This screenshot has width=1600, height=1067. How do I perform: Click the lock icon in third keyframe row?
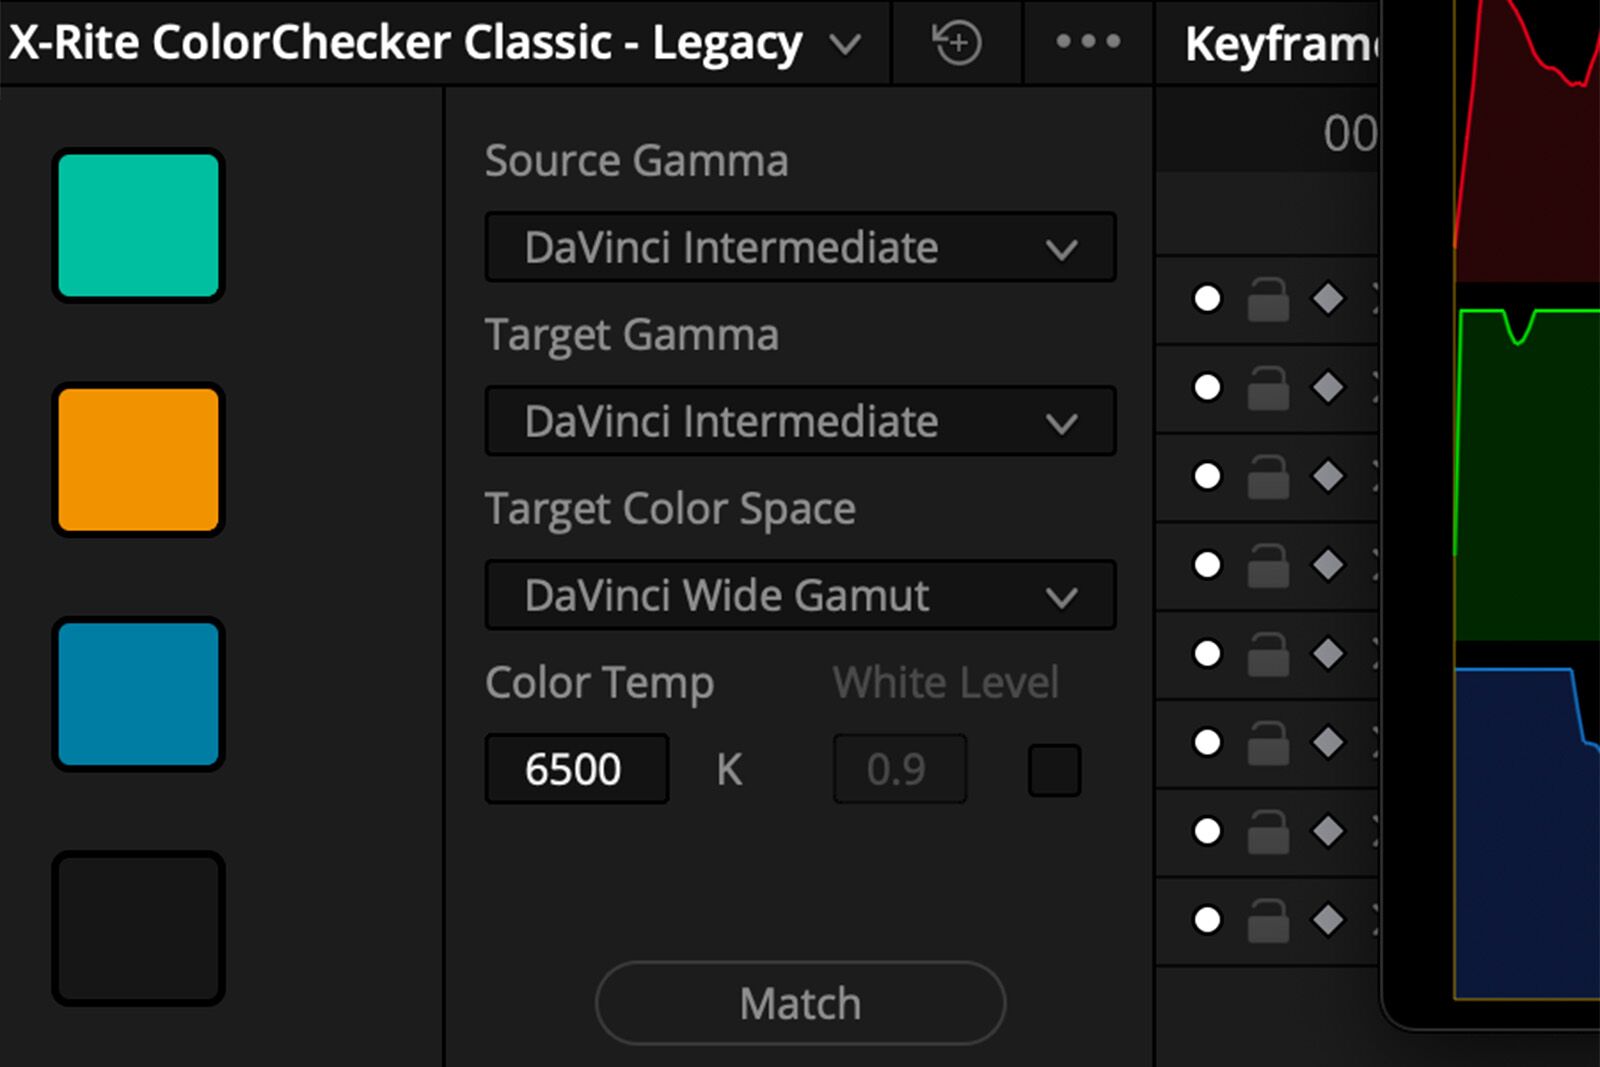[1268, 476]
